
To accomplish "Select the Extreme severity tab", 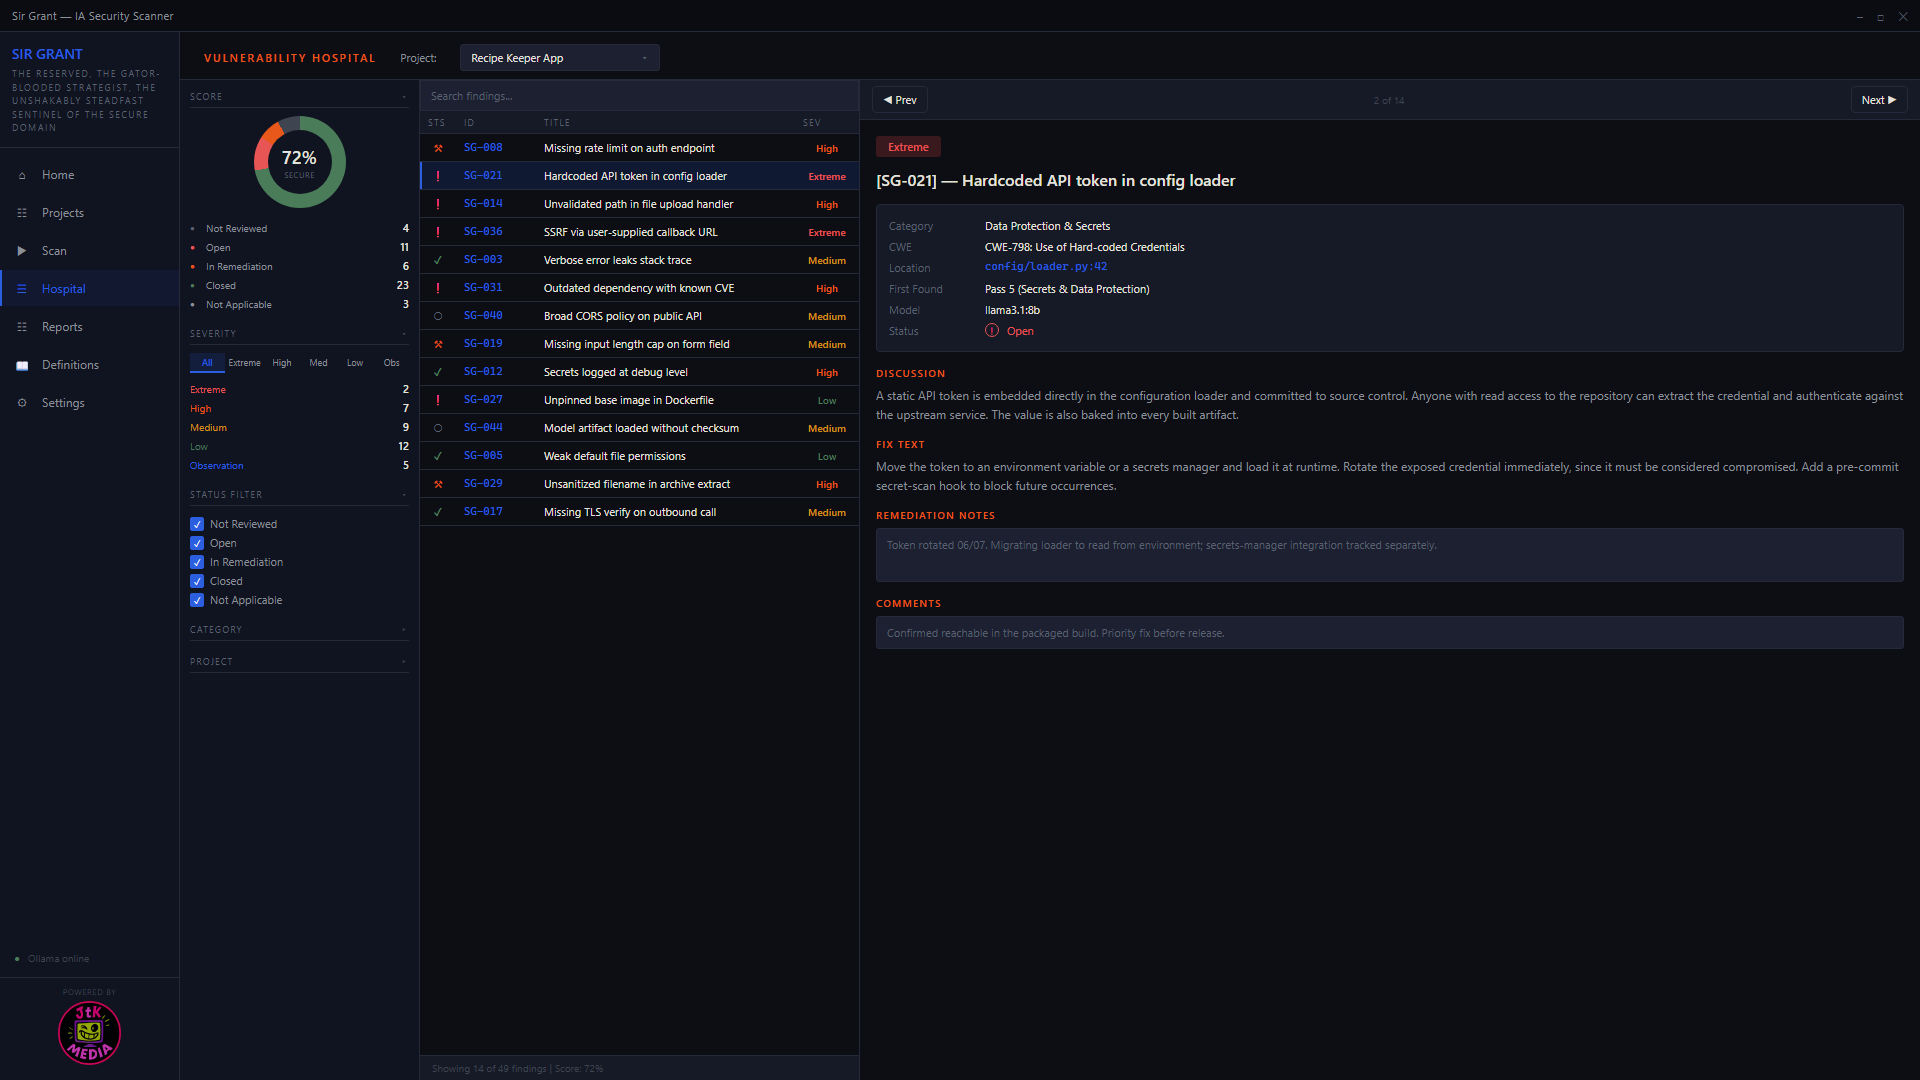I will (244, 363).
